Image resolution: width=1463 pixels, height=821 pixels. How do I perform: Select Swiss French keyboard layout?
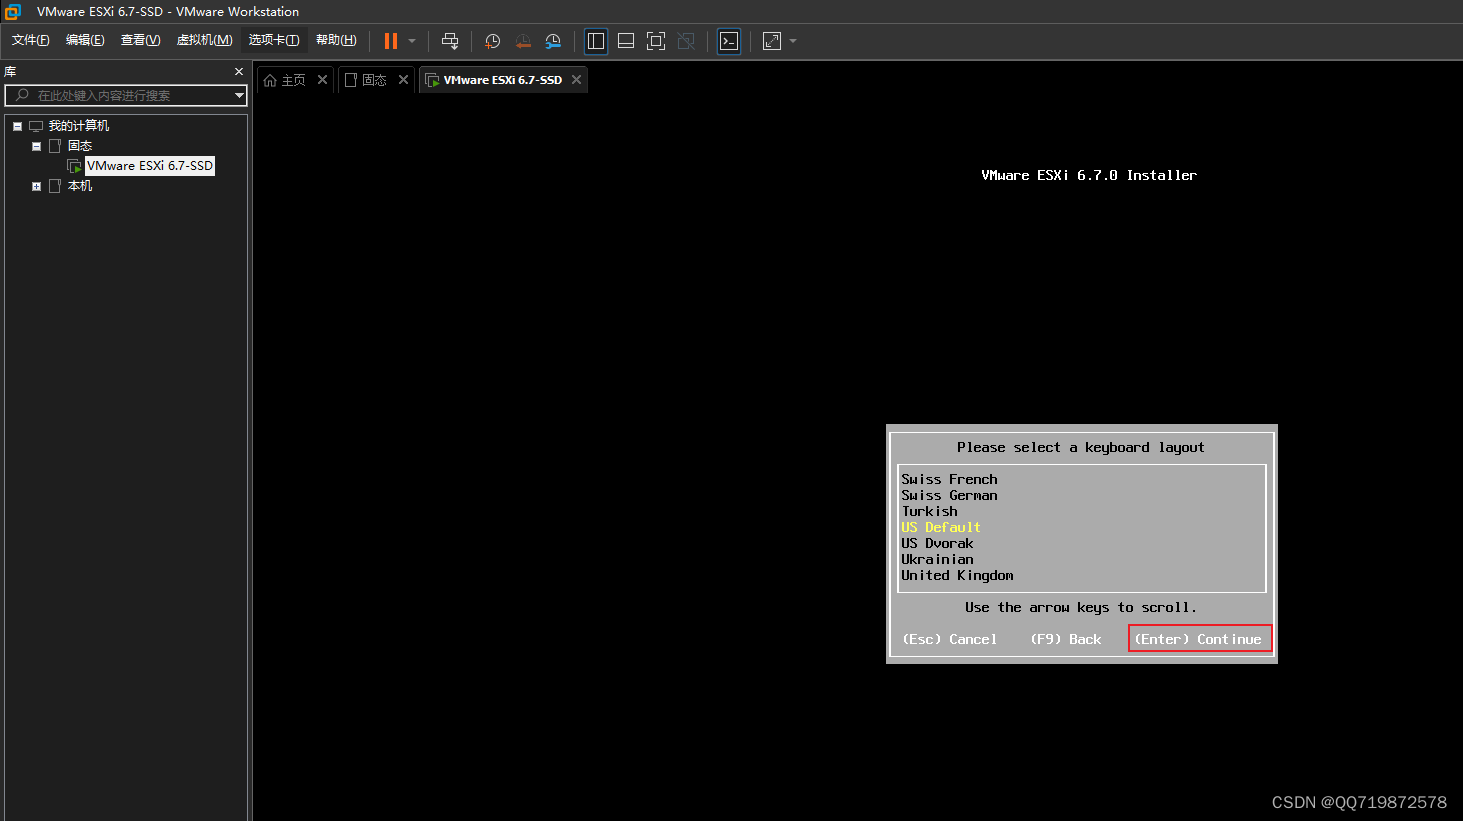pos(949,480)
